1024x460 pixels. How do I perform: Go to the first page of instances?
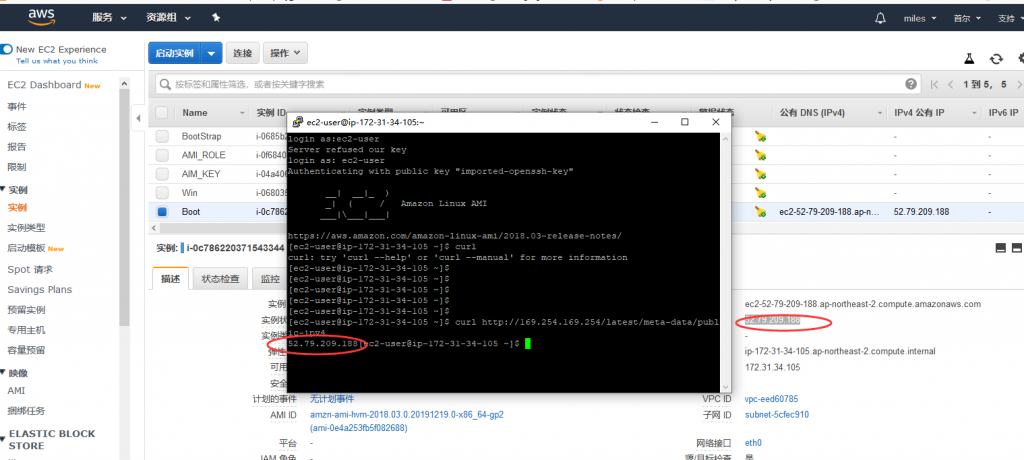[x=935, y=84]
